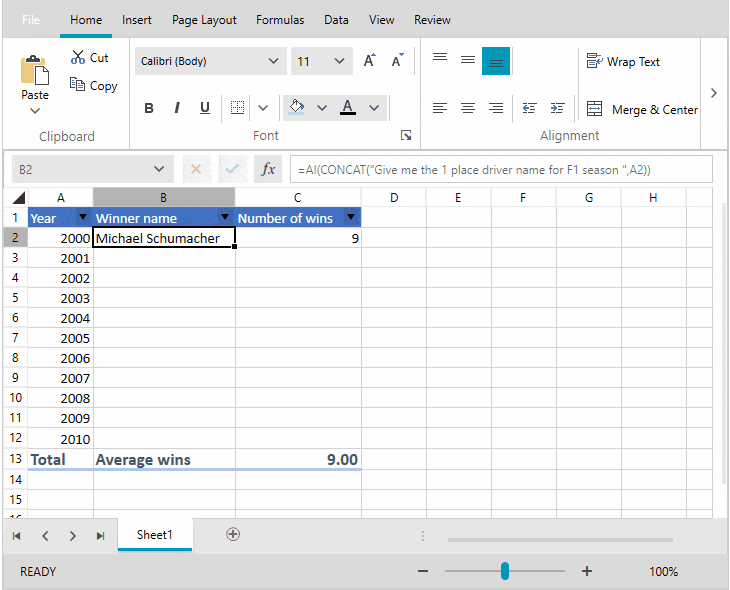This screenshot has width=730, height=590.
Task: Switch to the Page Layout tab
Action: (x=204, y=20)
